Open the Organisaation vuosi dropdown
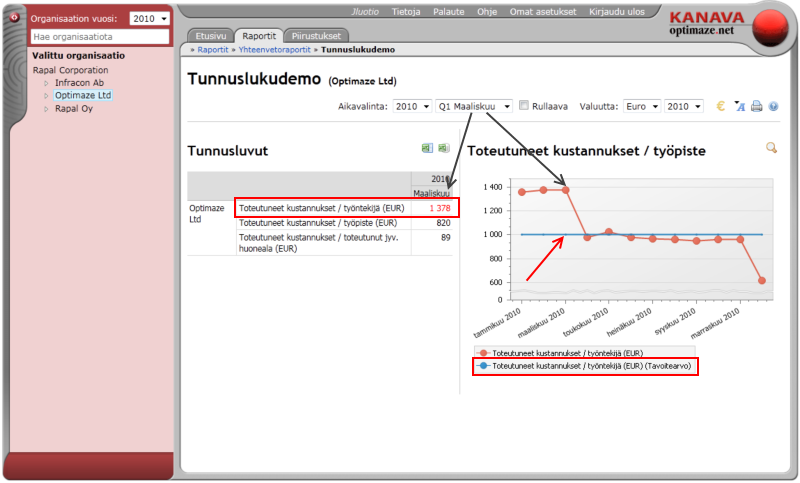800x483 pixels. point(150,19)
